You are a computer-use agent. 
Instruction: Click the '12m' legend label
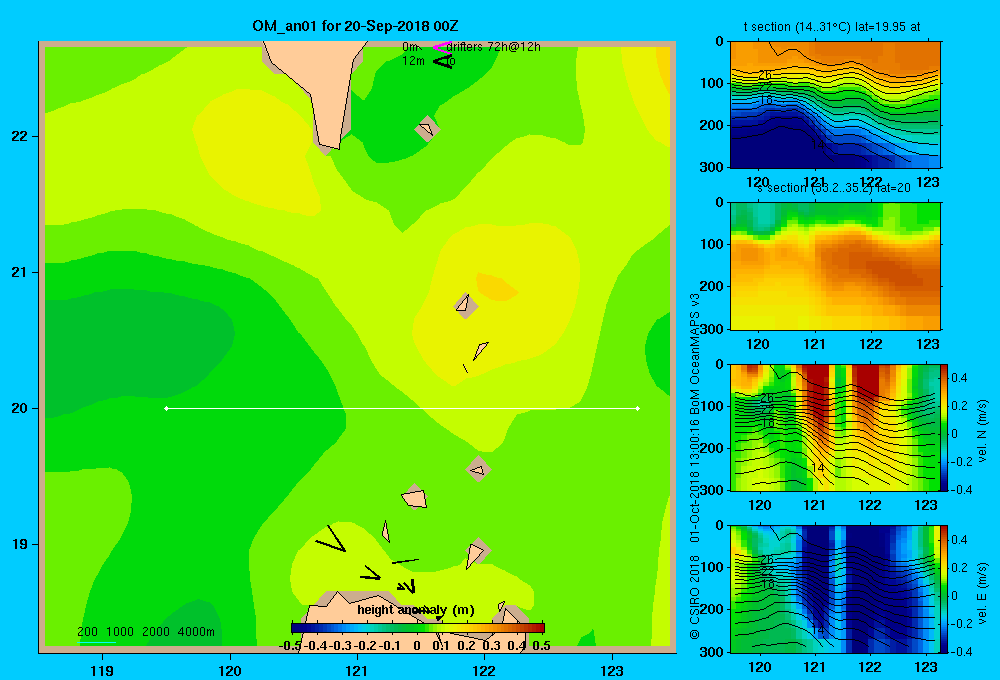[413, 61]
